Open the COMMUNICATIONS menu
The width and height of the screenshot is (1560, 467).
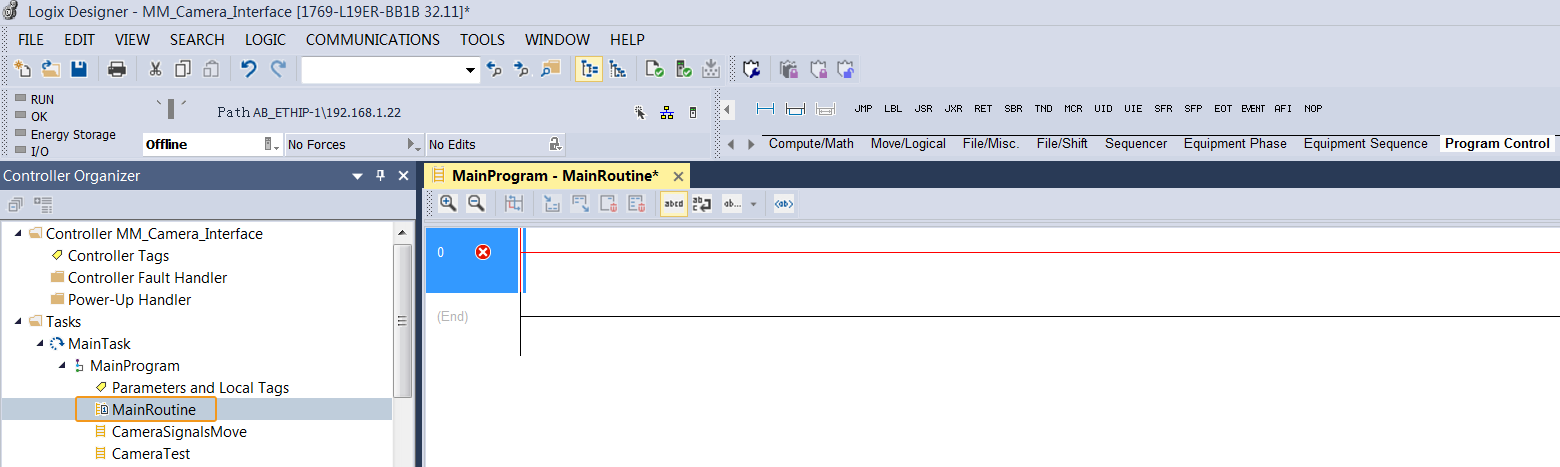click(373, 40)
